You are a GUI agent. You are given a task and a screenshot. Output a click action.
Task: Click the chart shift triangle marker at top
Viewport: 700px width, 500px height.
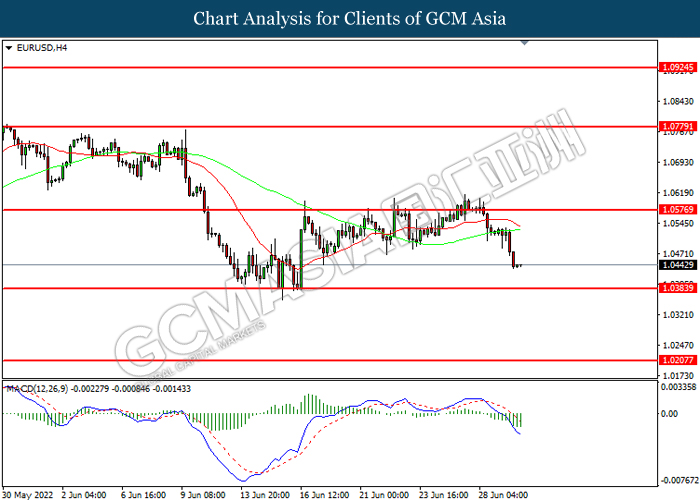pos(525,43)
